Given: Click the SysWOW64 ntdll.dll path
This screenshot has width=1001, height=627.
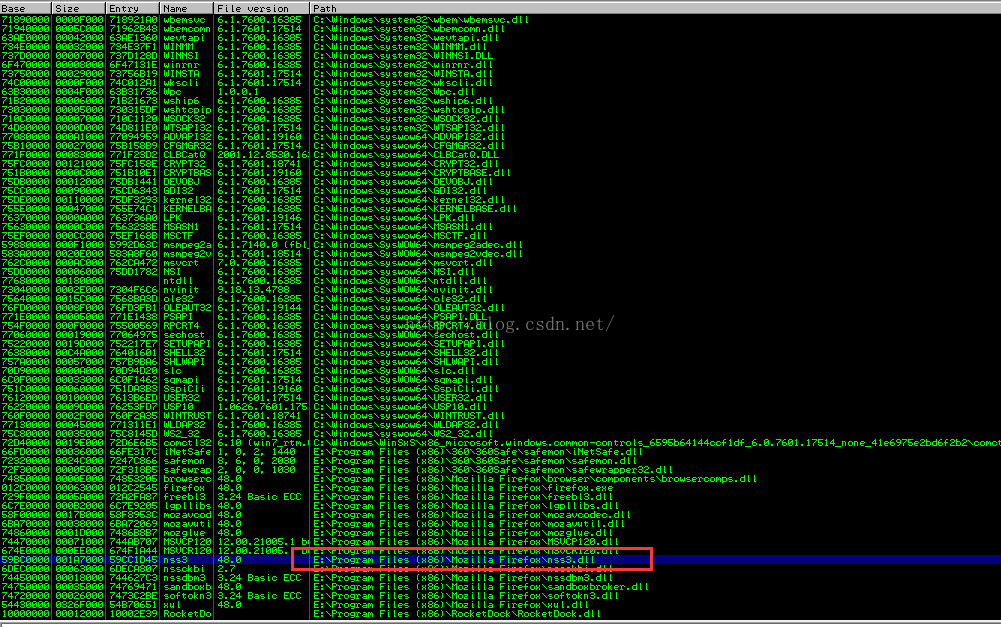Looking at the screenshot, I should pyautogui.click(x=400, y=281).
